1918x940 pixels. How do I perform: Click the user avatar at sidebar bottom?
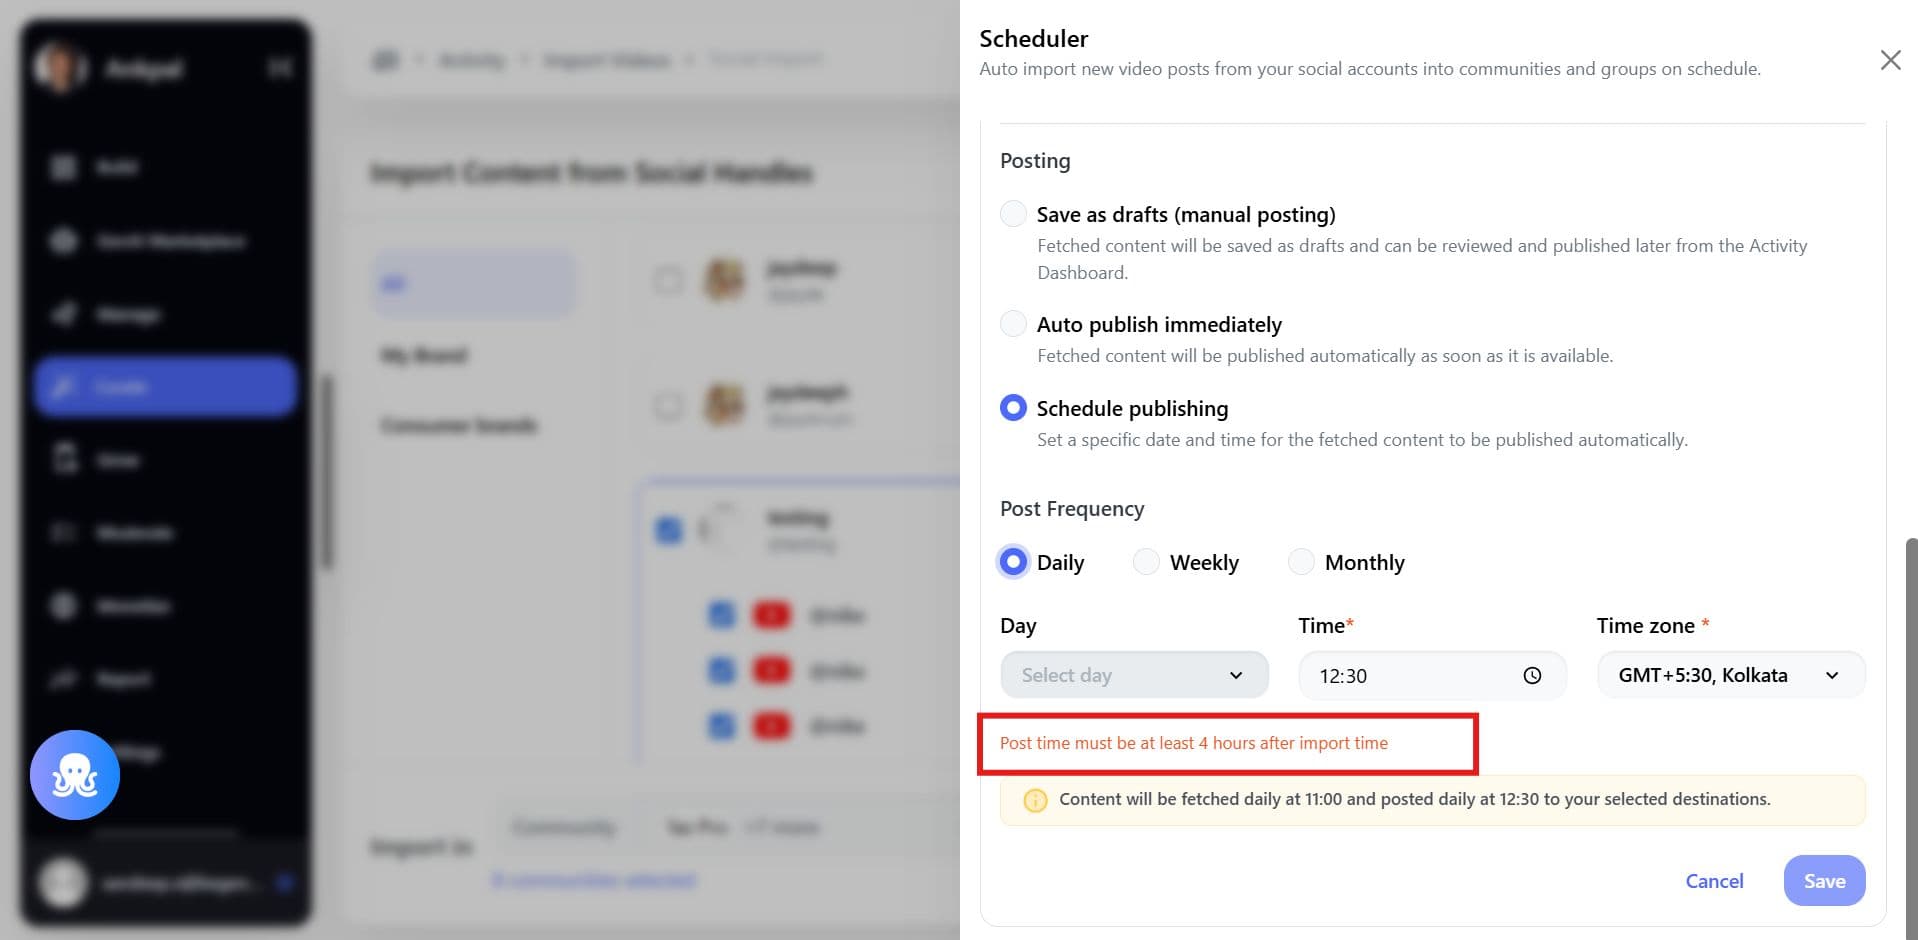pos(63,882)
